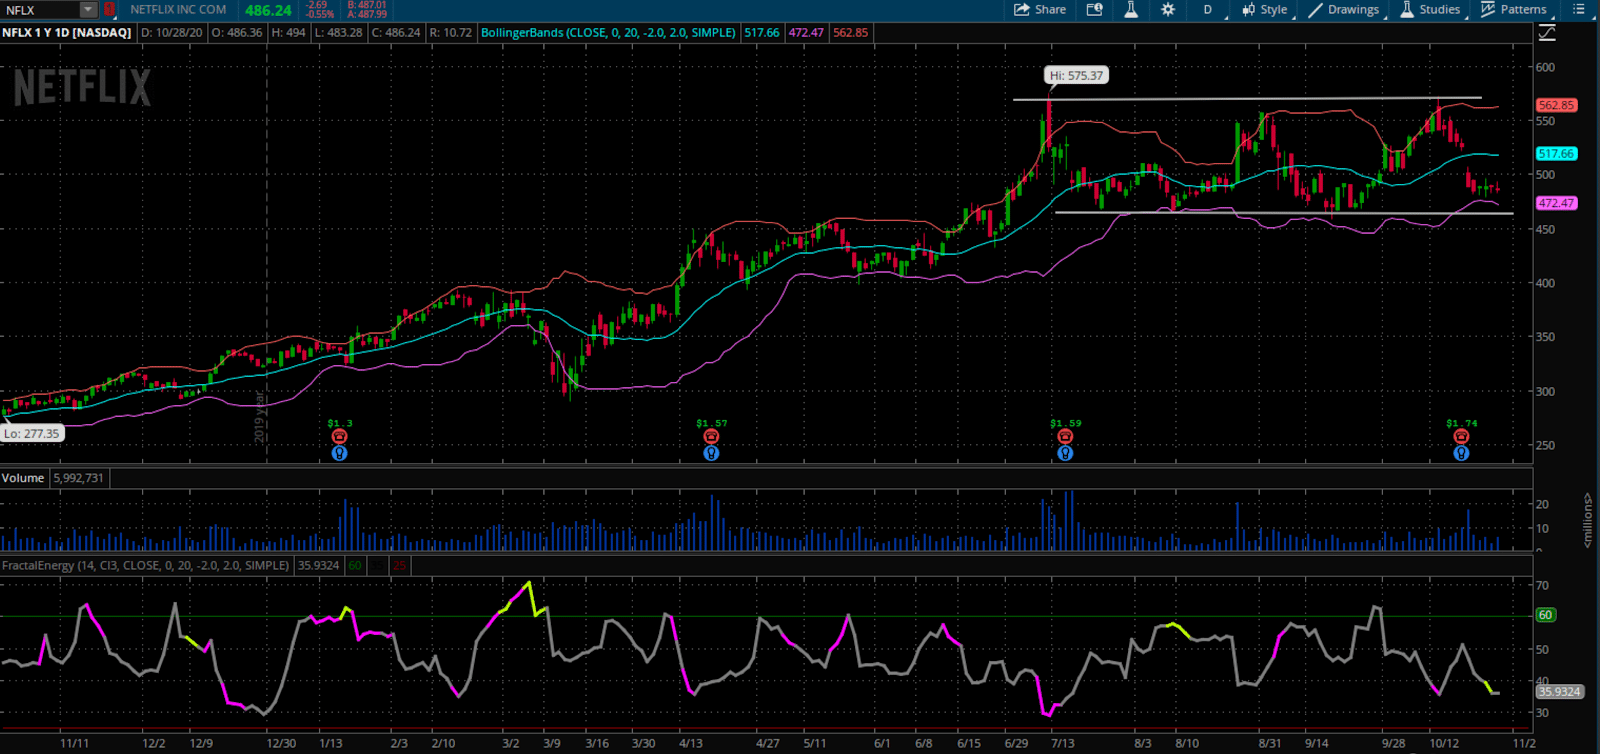Click the bid price B: 487.01
This screenshot has width=1600, height=754.
point(367,5)
